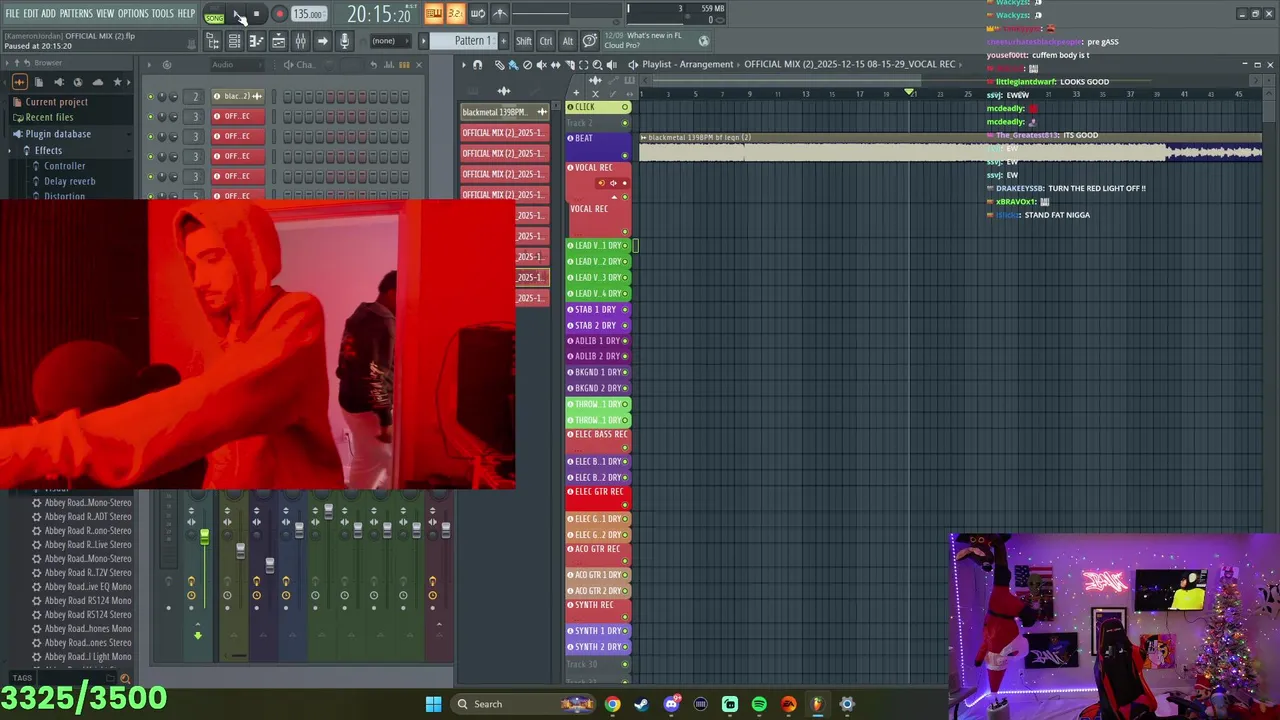Screen dimensions: 1280x720
Task: Open the (none) snap dropdown
Action: click(390, 41)
